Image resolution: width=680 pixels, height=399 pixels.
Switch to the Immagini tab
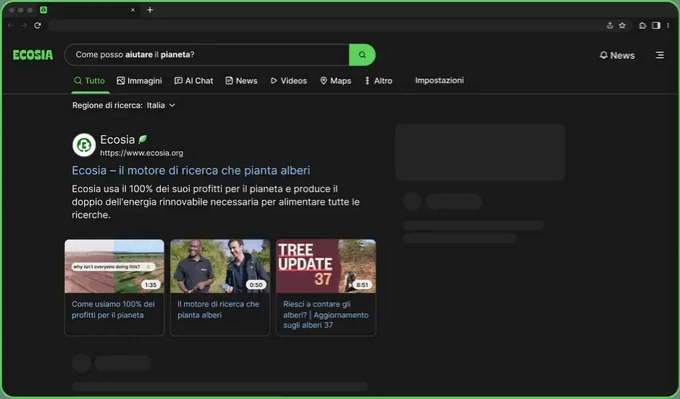coord(139,81)
